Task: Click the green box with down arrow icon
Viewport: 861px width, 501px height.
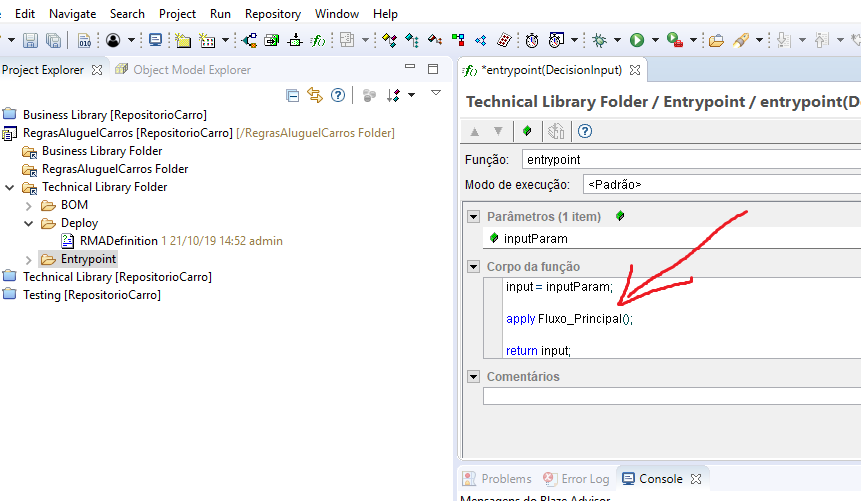Action: (x=295, y=40)
